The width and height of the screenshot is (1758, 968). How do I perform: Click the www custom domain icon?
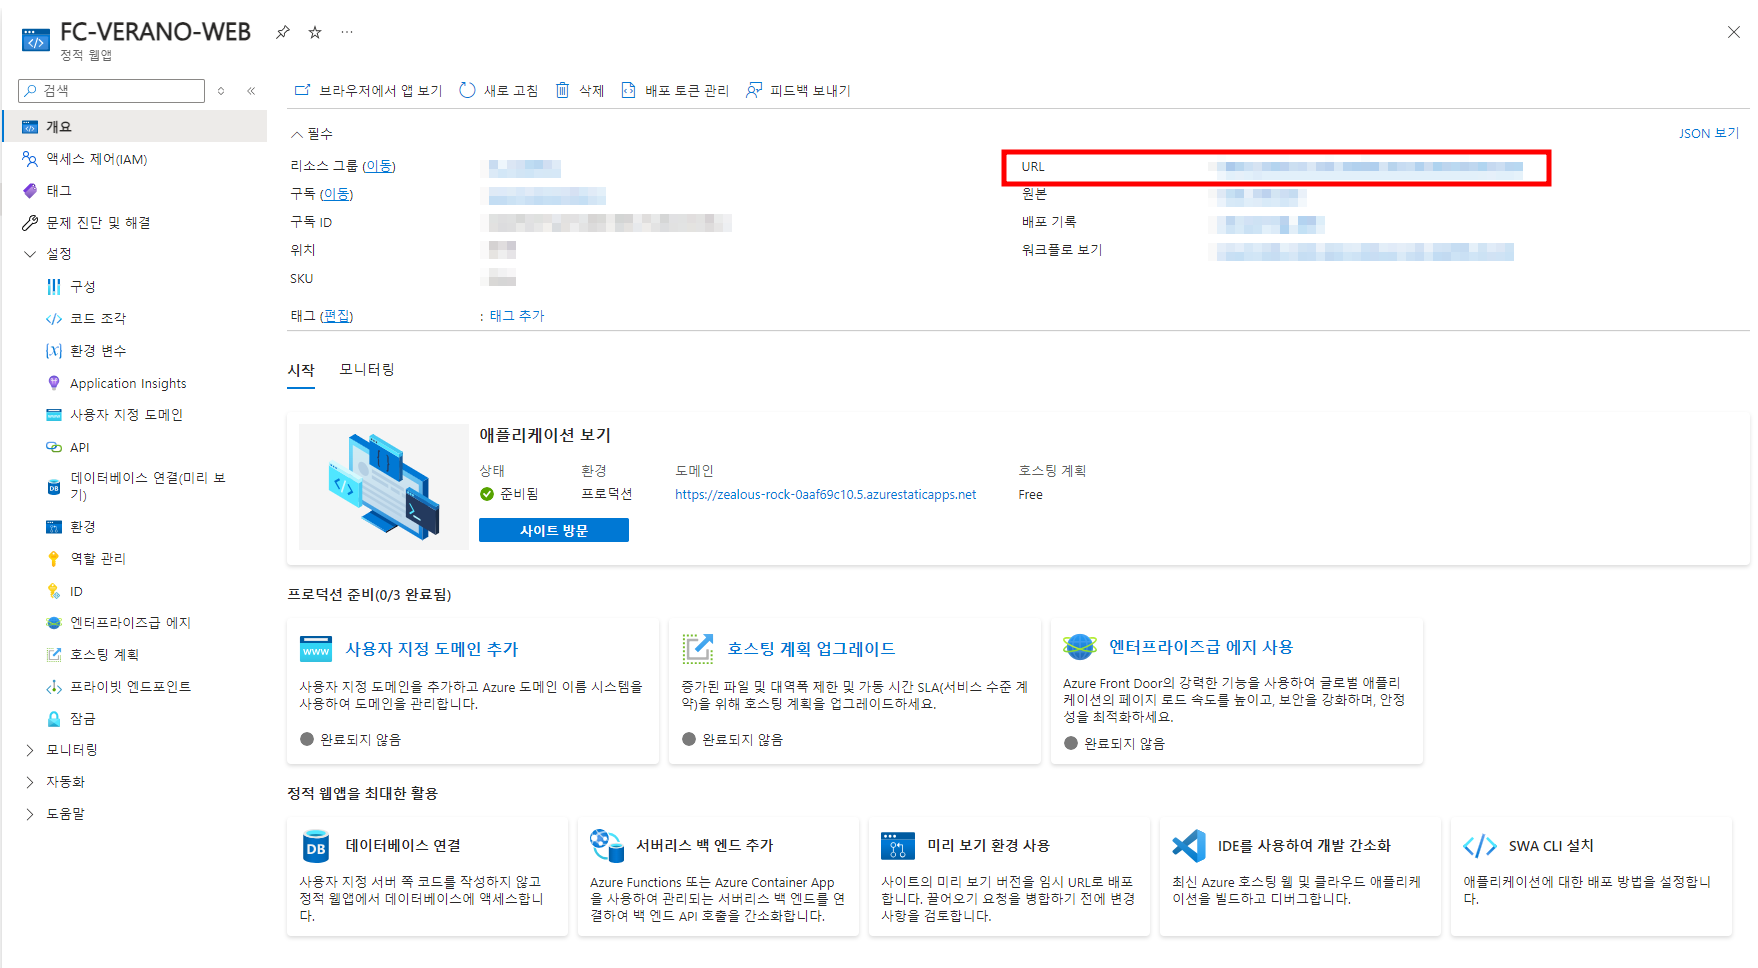[316, 649]
